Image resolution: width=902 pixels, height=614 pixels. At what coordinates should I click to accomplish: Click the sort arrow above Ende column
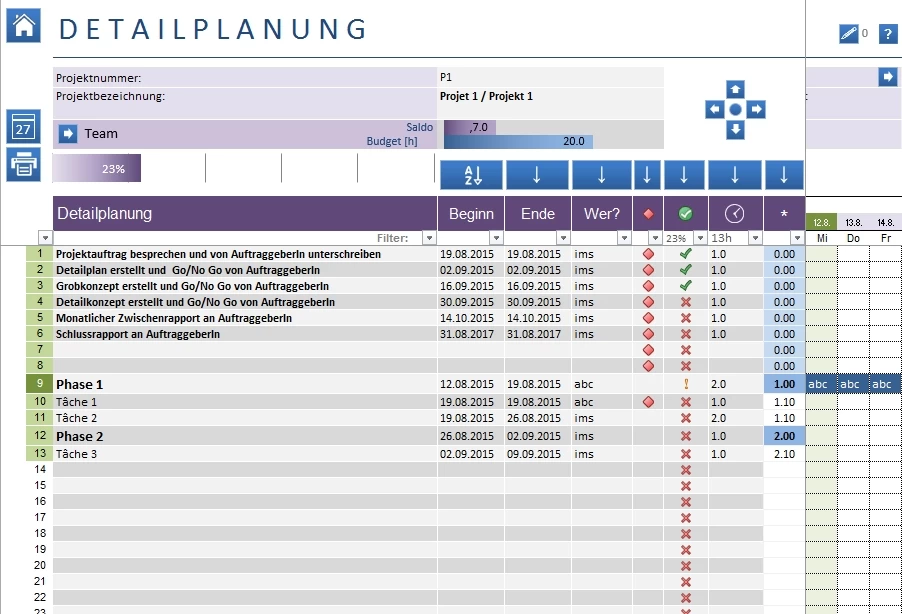537,175
